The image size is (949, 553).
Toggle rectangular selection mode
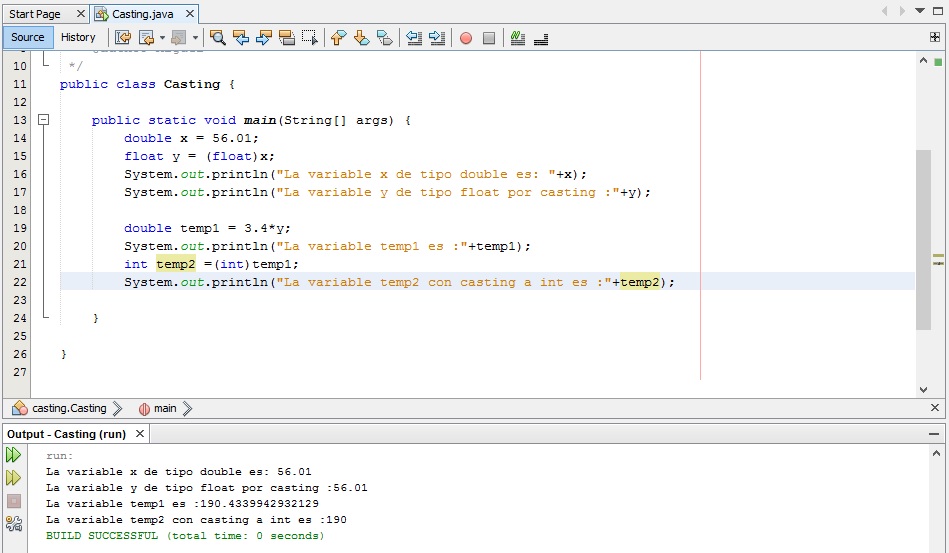(310, 38)
